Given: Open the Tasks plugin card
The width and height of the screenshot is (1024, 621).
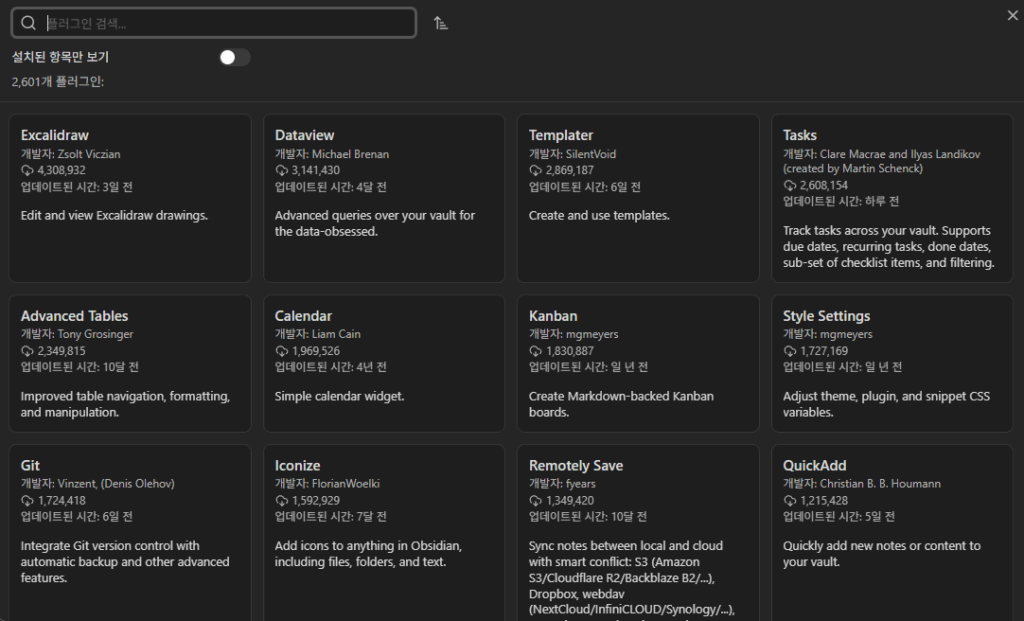Looking at the screenshot, I should [892, 199].
